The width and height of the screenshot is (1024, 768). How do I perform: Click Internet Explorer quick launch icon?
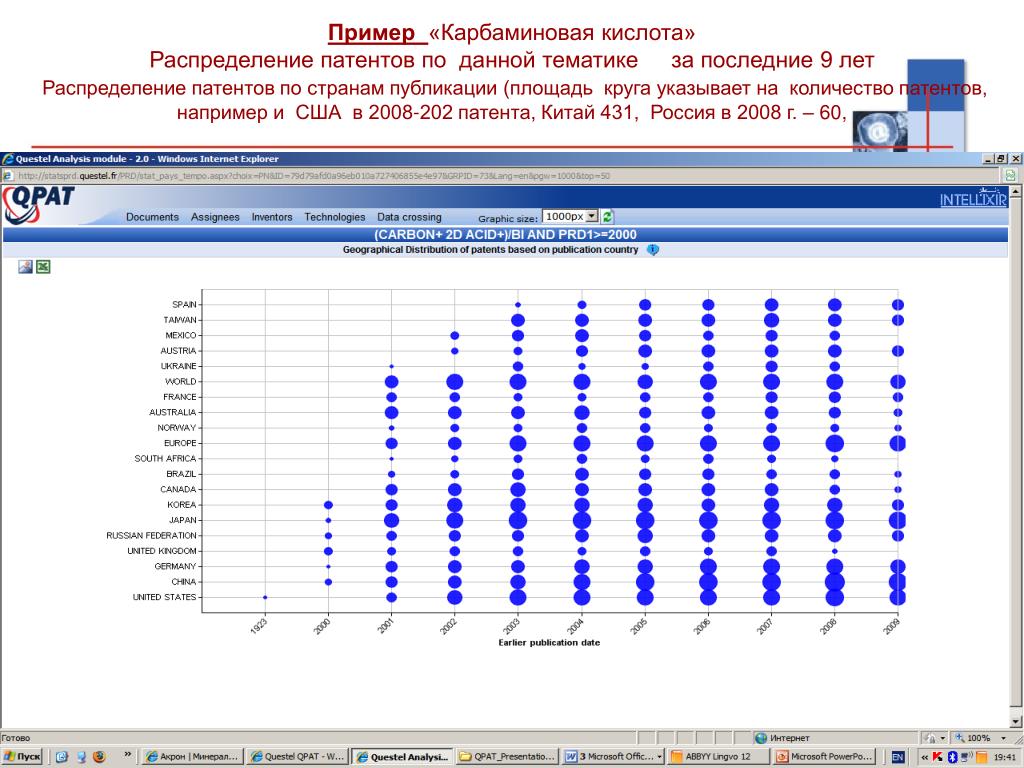click(x=62, y=756)
